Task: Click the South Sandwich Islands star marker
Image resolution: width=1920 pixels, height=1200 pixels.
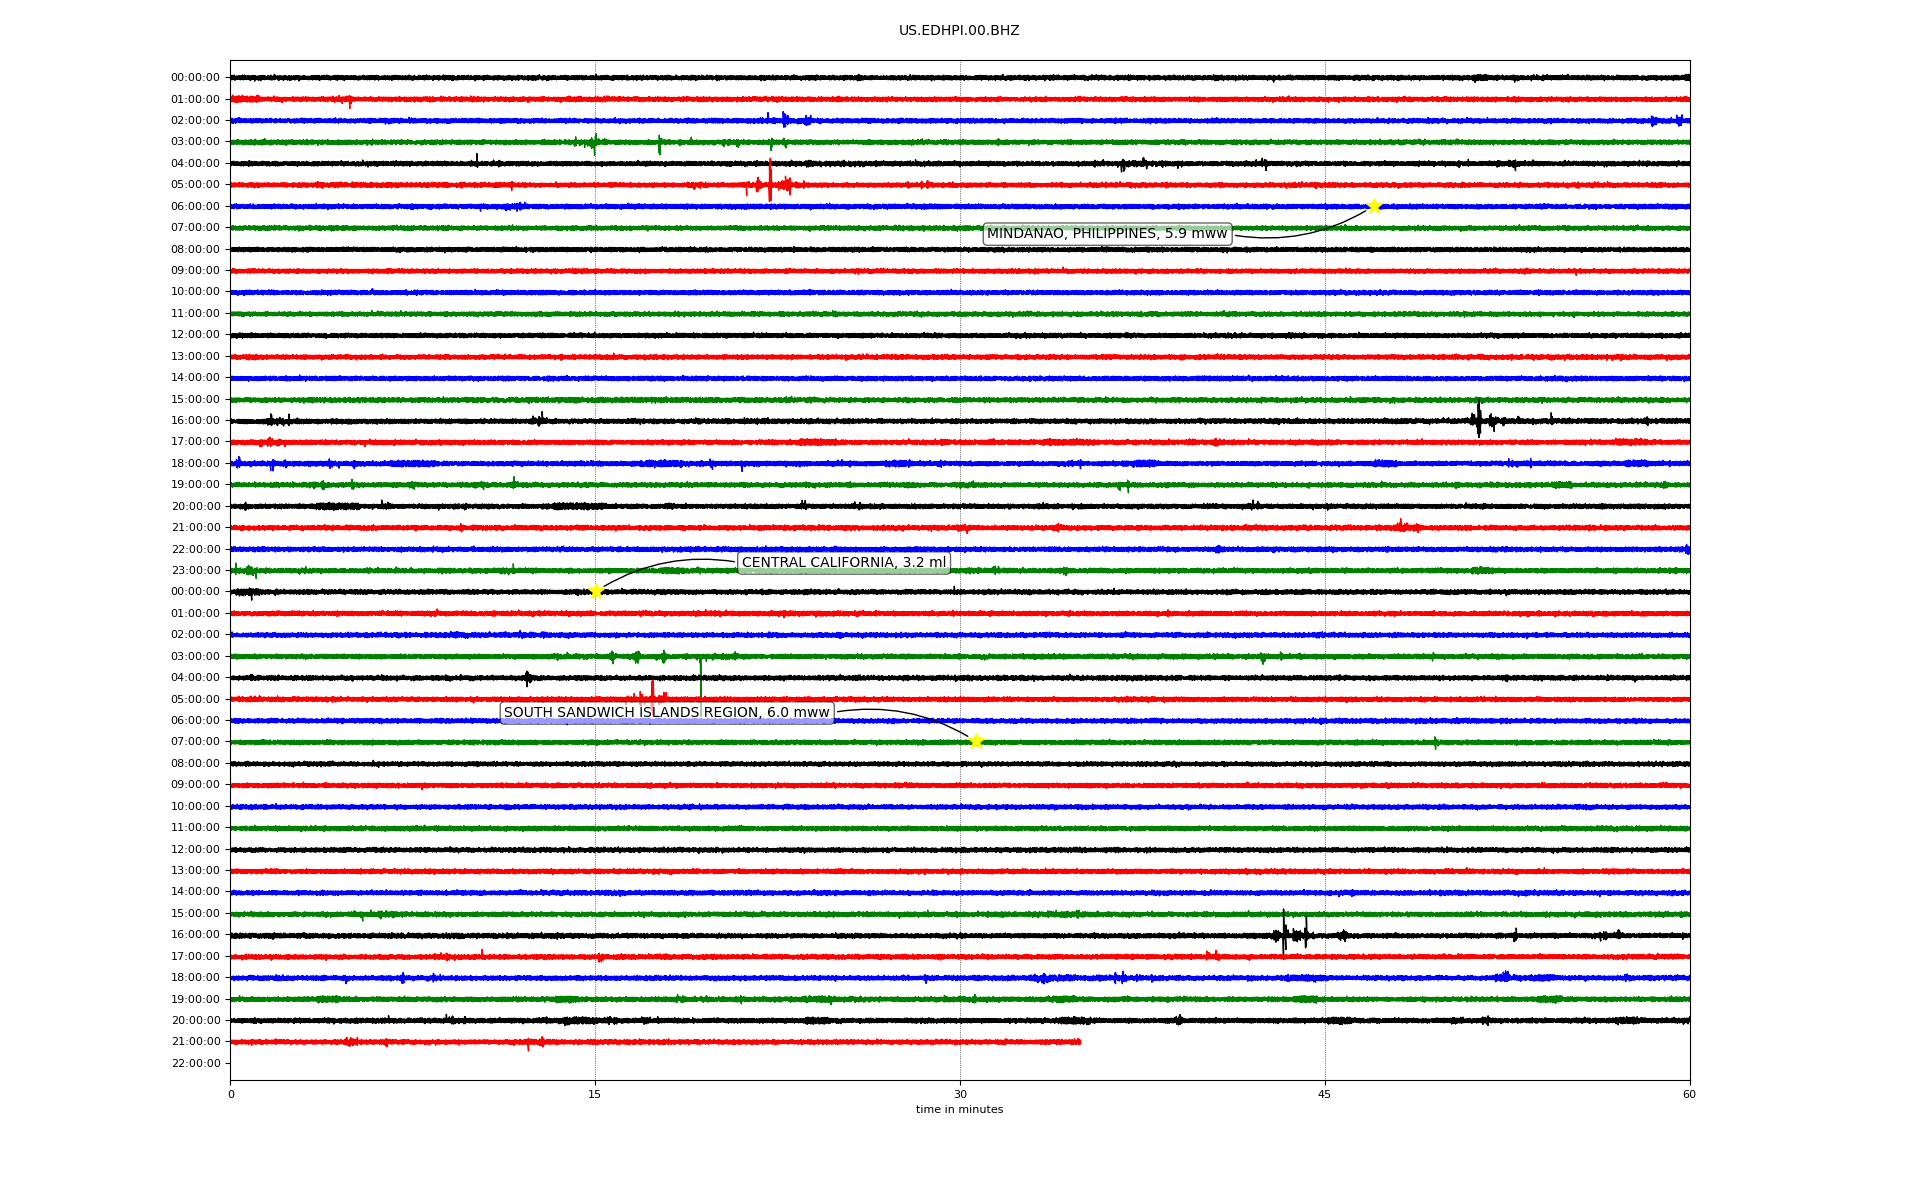Action: tap(976, 741)
